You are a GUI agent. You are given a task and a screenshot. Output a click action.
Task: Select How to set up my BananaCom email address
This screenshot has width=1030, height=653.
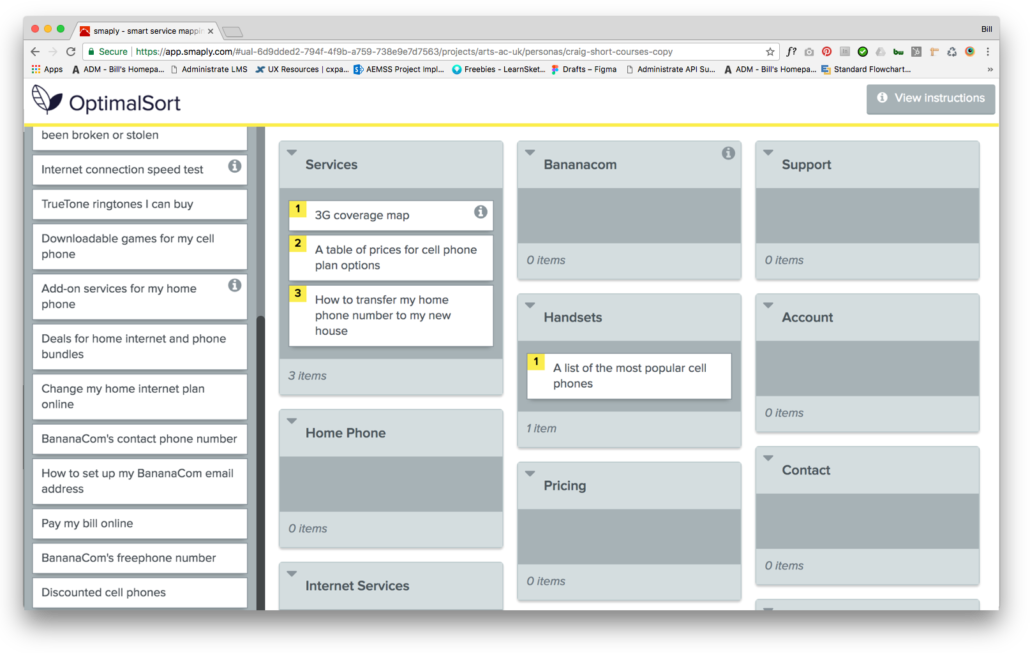(x=140, y=481)
